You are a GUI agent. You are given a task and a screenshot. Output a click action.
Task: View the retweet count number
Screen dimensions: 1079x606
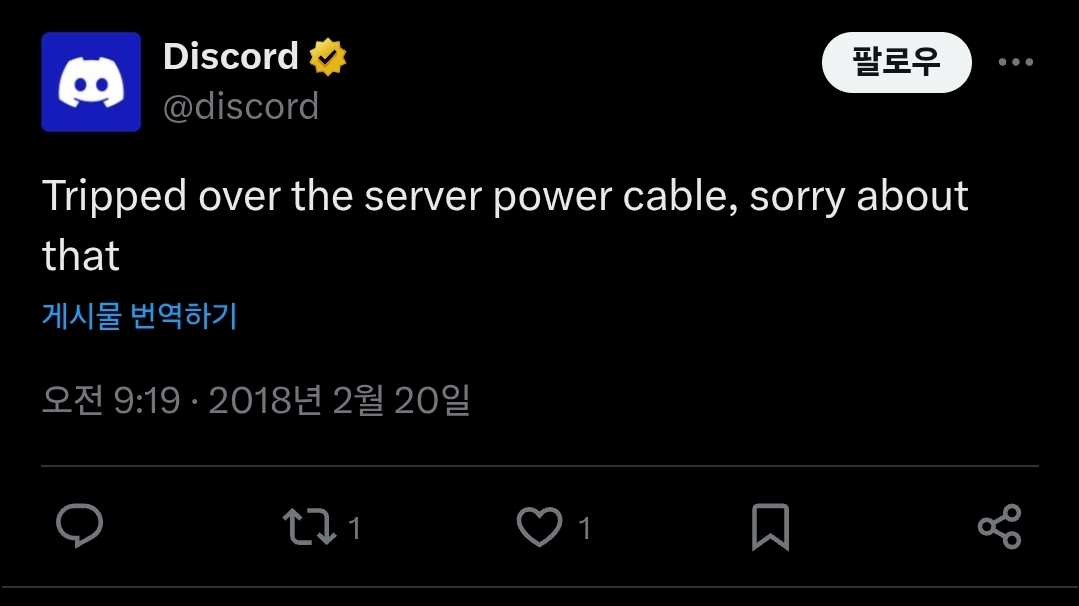(354, 527)
